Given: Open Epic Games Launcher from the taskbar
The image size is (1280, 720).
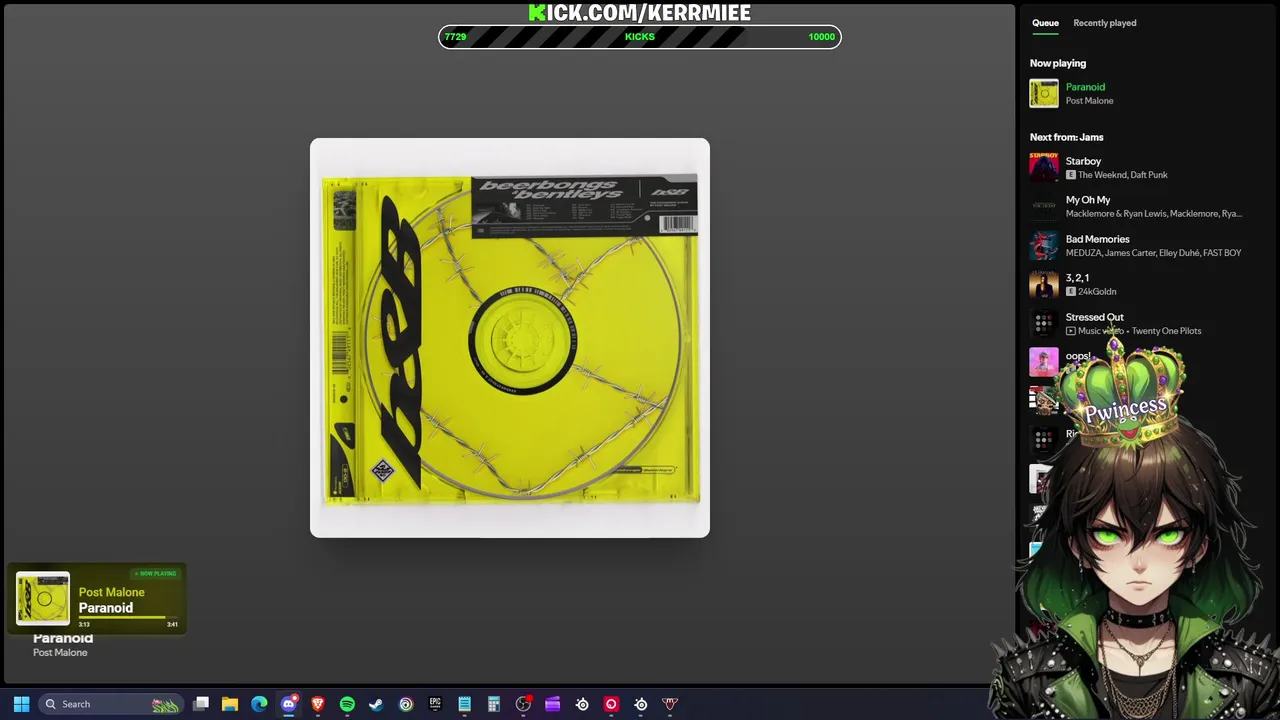Looking at the screenshot, I should 435,704.
